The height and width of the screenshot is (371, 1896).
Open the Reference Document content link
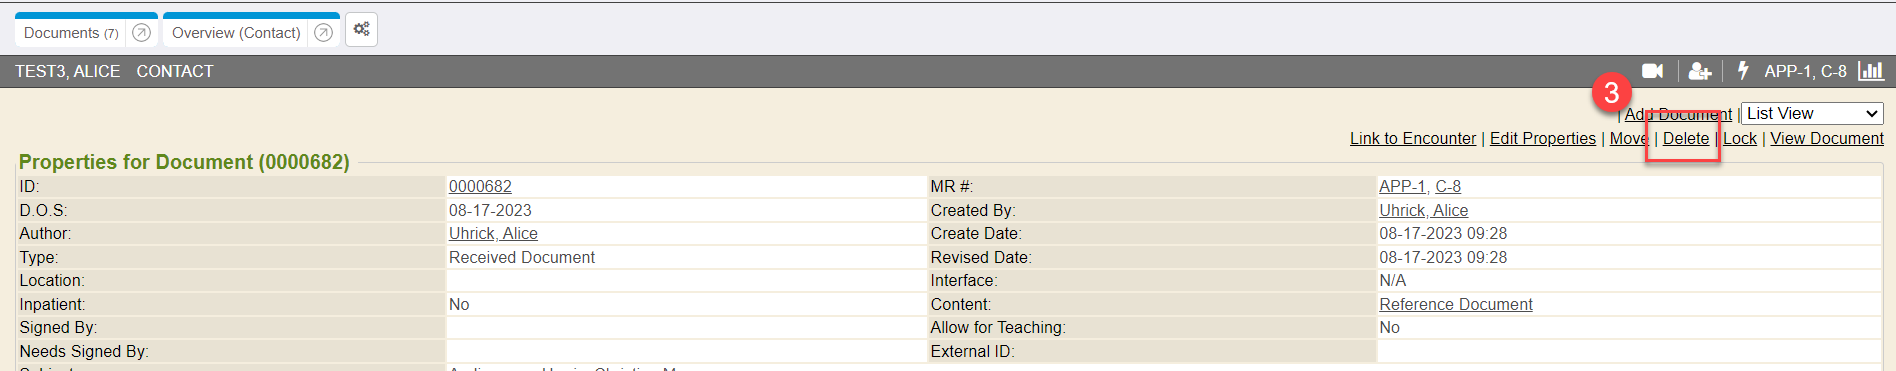coord(1456,304)
